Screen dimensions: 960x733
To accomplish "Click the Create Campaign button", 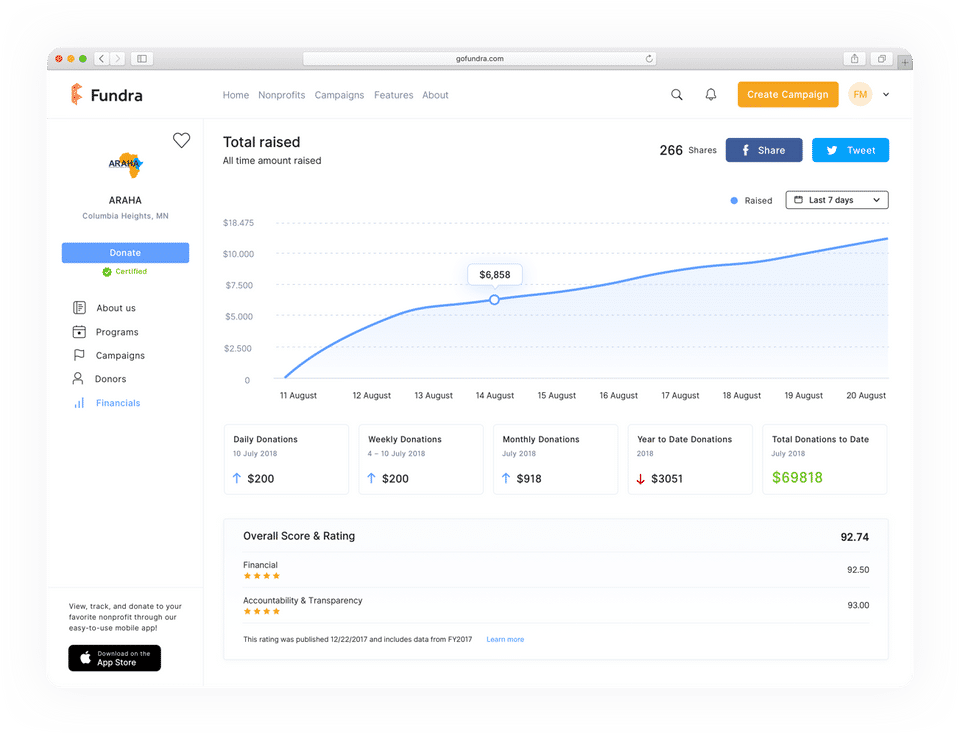I will (x=788, y=94).
